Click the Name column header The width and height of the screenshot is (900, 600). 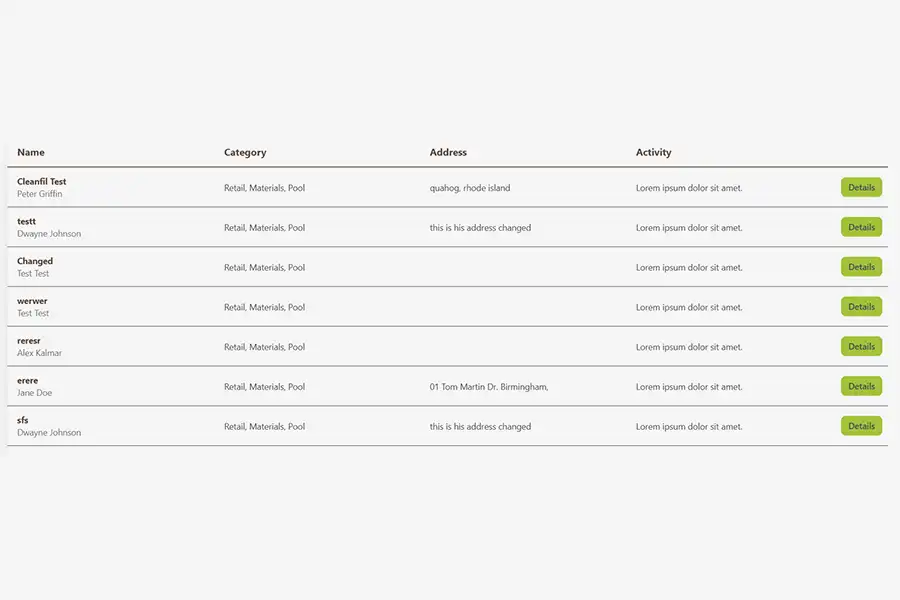coord(31,153)
